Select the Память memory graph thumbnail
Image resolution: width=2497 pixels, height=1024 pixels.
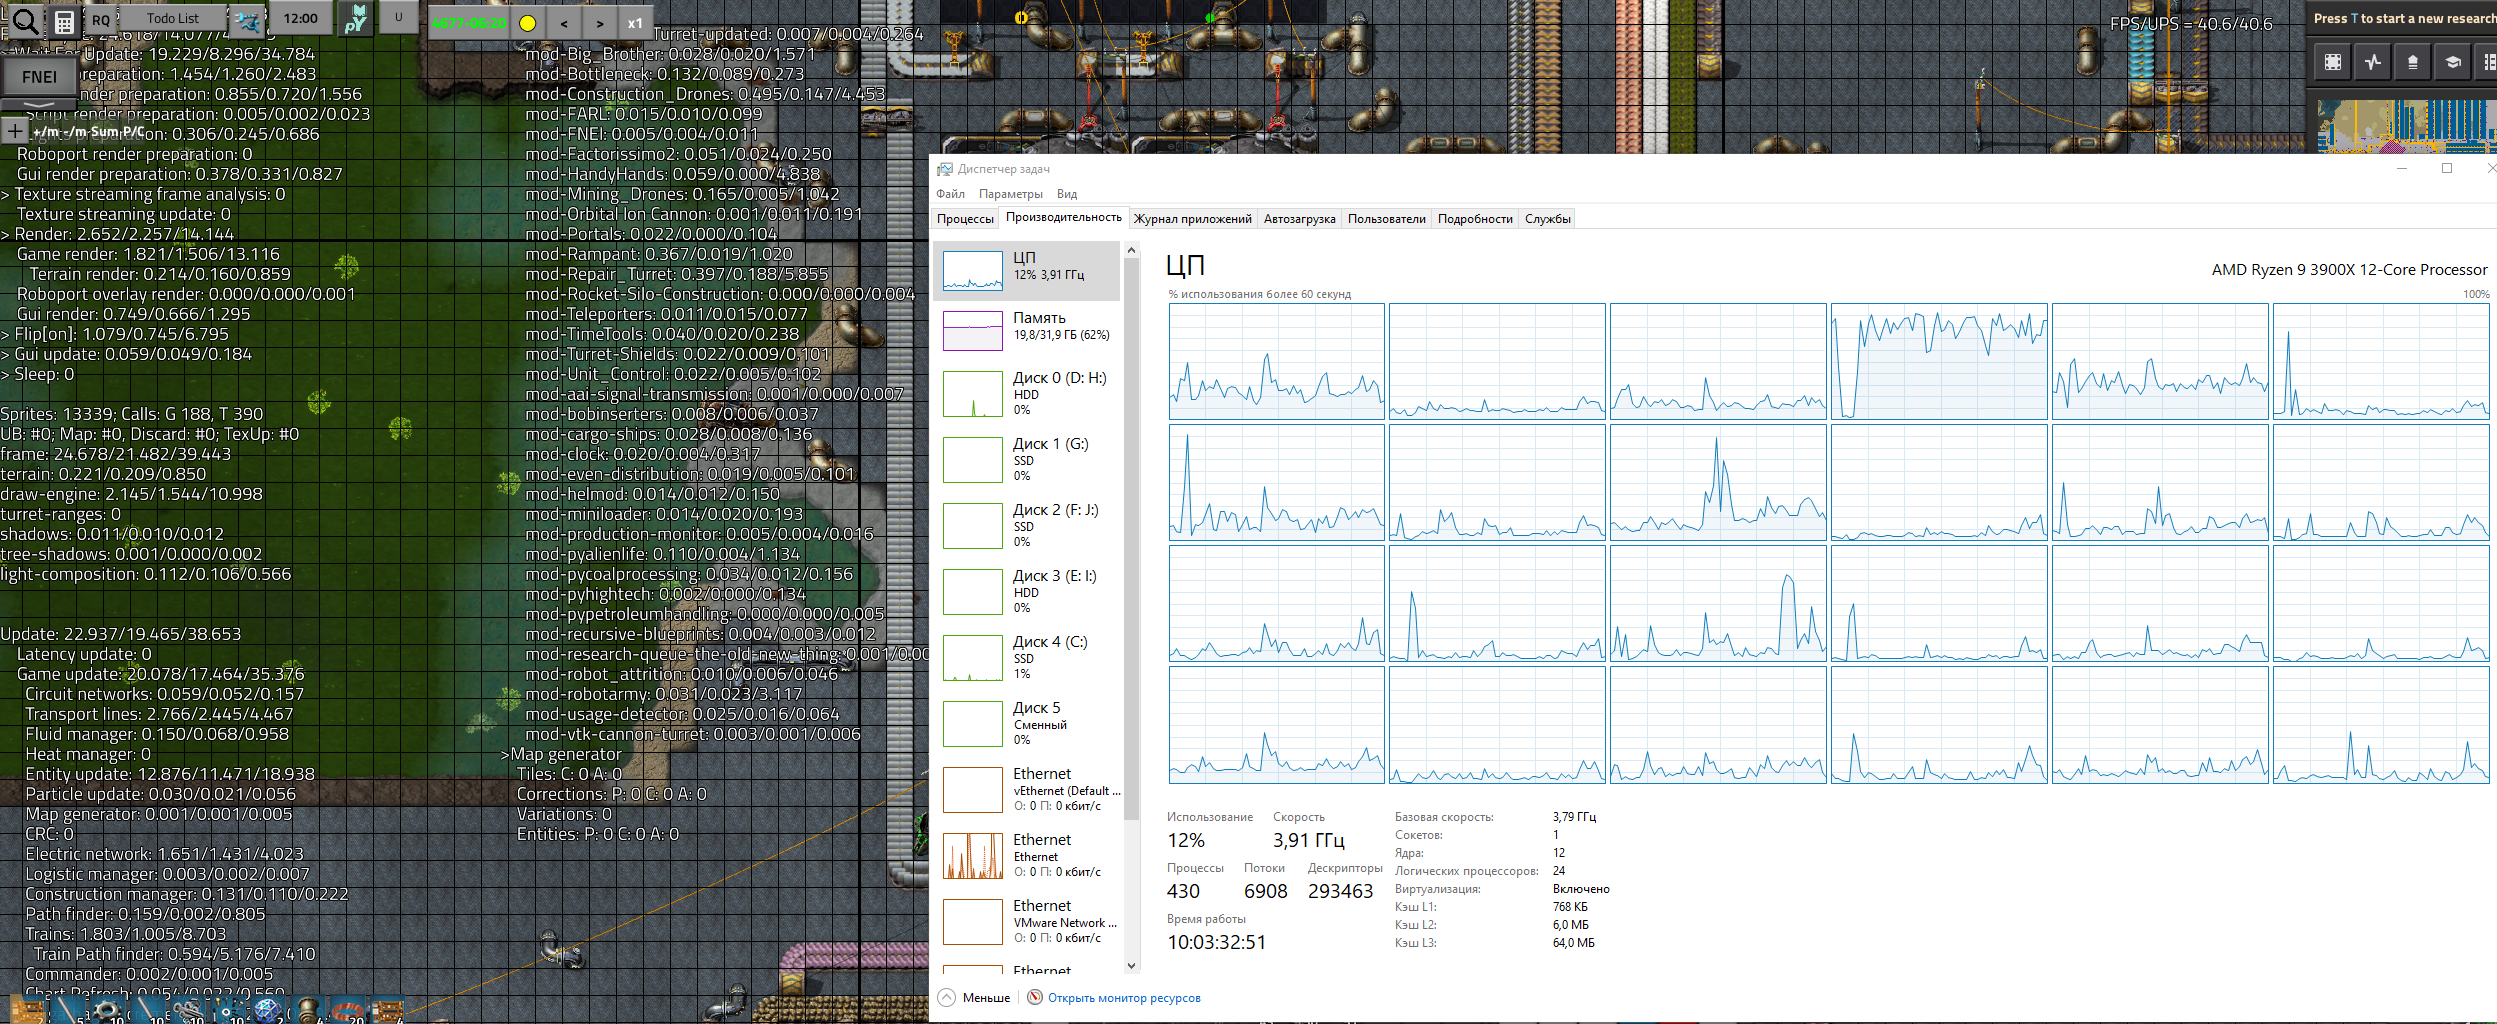(973, 330)
